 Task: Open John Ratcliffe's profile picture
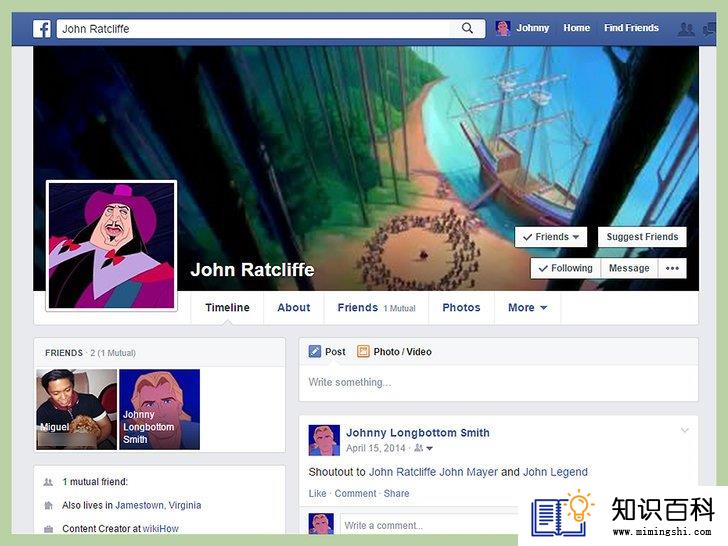[111, 245]
